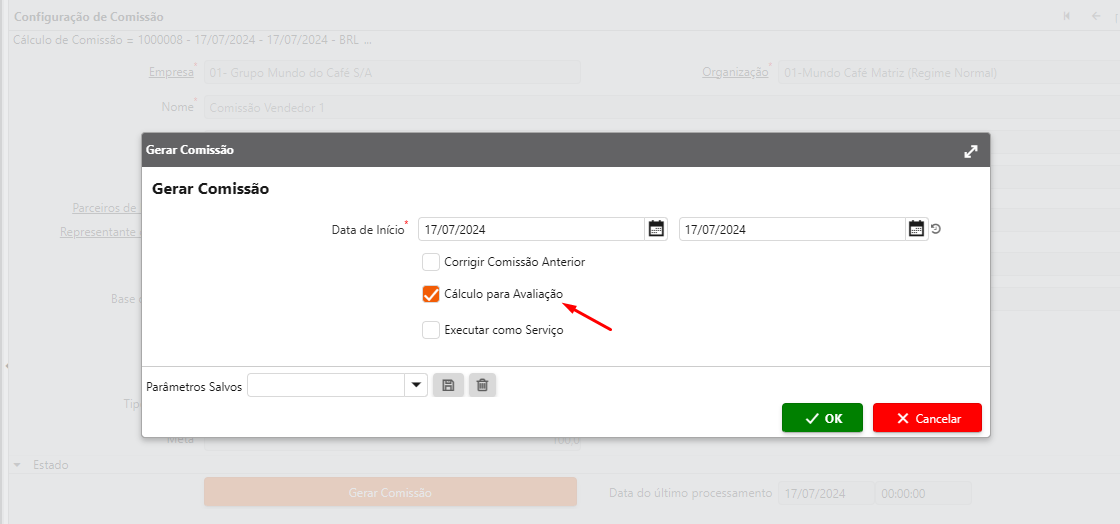
Task: Expand the Gerar Comissão dialog to full size
Action: point(970,151)
